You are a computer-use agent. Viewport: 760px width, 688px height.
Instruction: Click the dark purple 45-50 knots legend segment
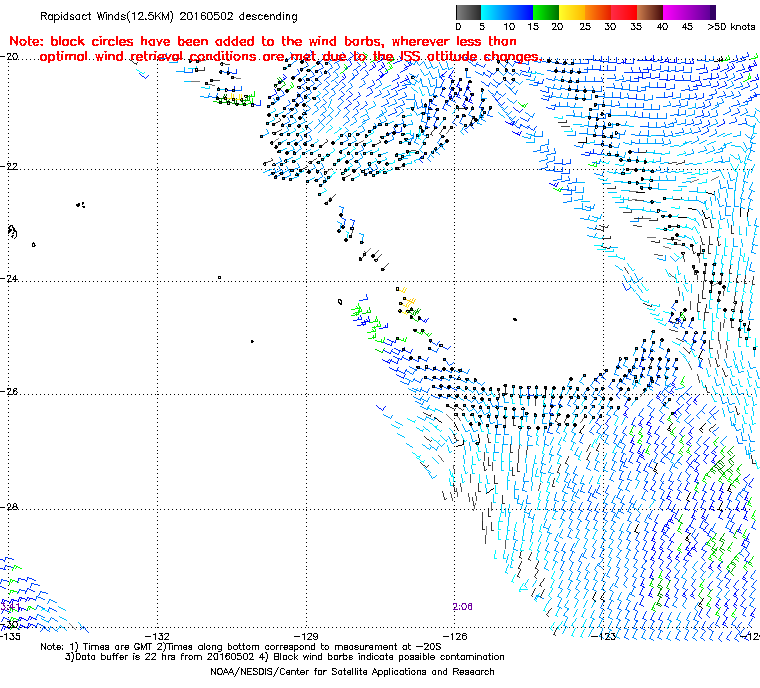[702, 12]
